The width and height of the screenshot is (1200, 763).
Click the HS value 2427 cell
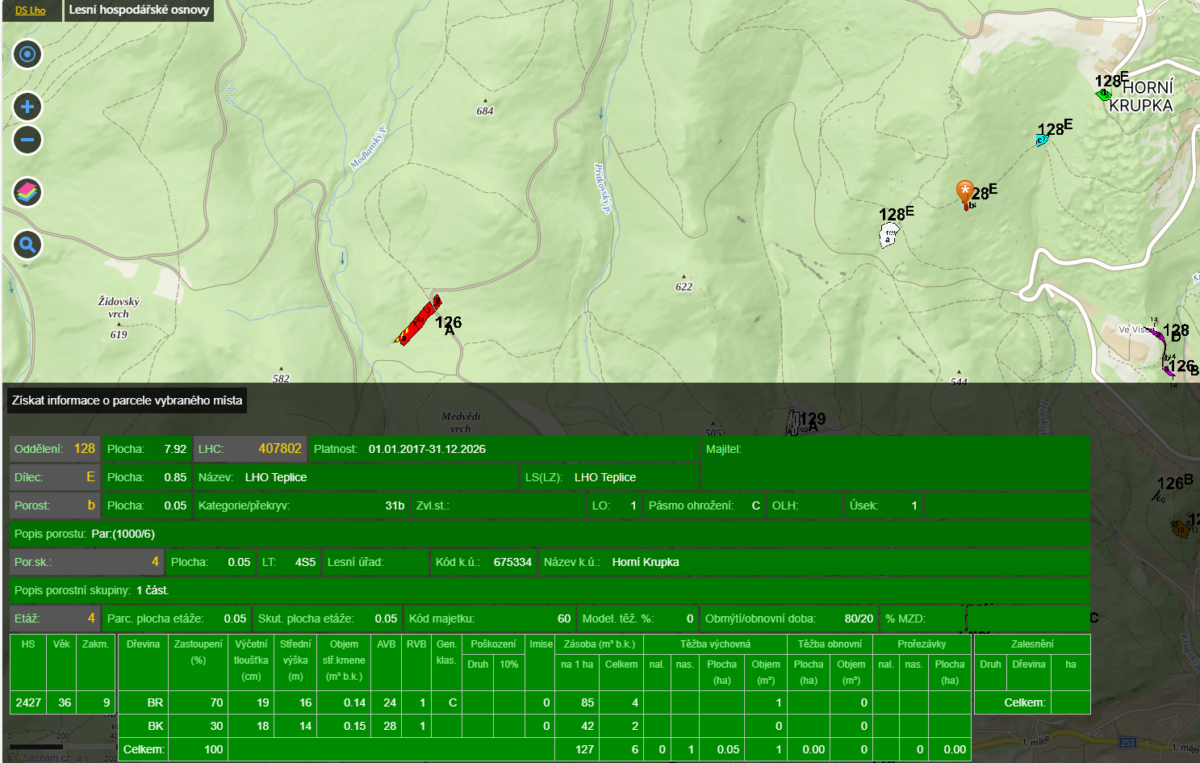(28, 702)
